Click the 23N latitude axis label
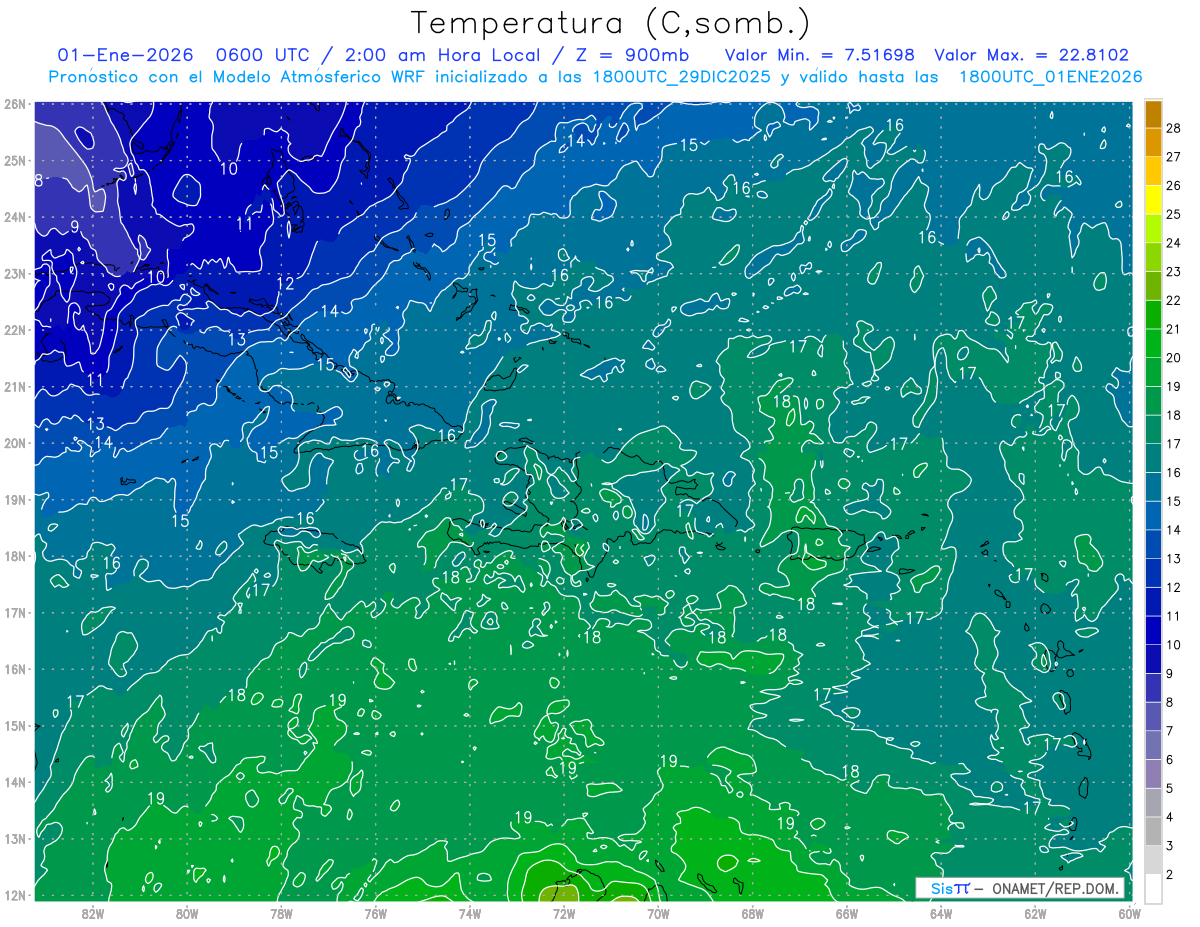Screen dimensions: 1200x927 pos(15,273)
